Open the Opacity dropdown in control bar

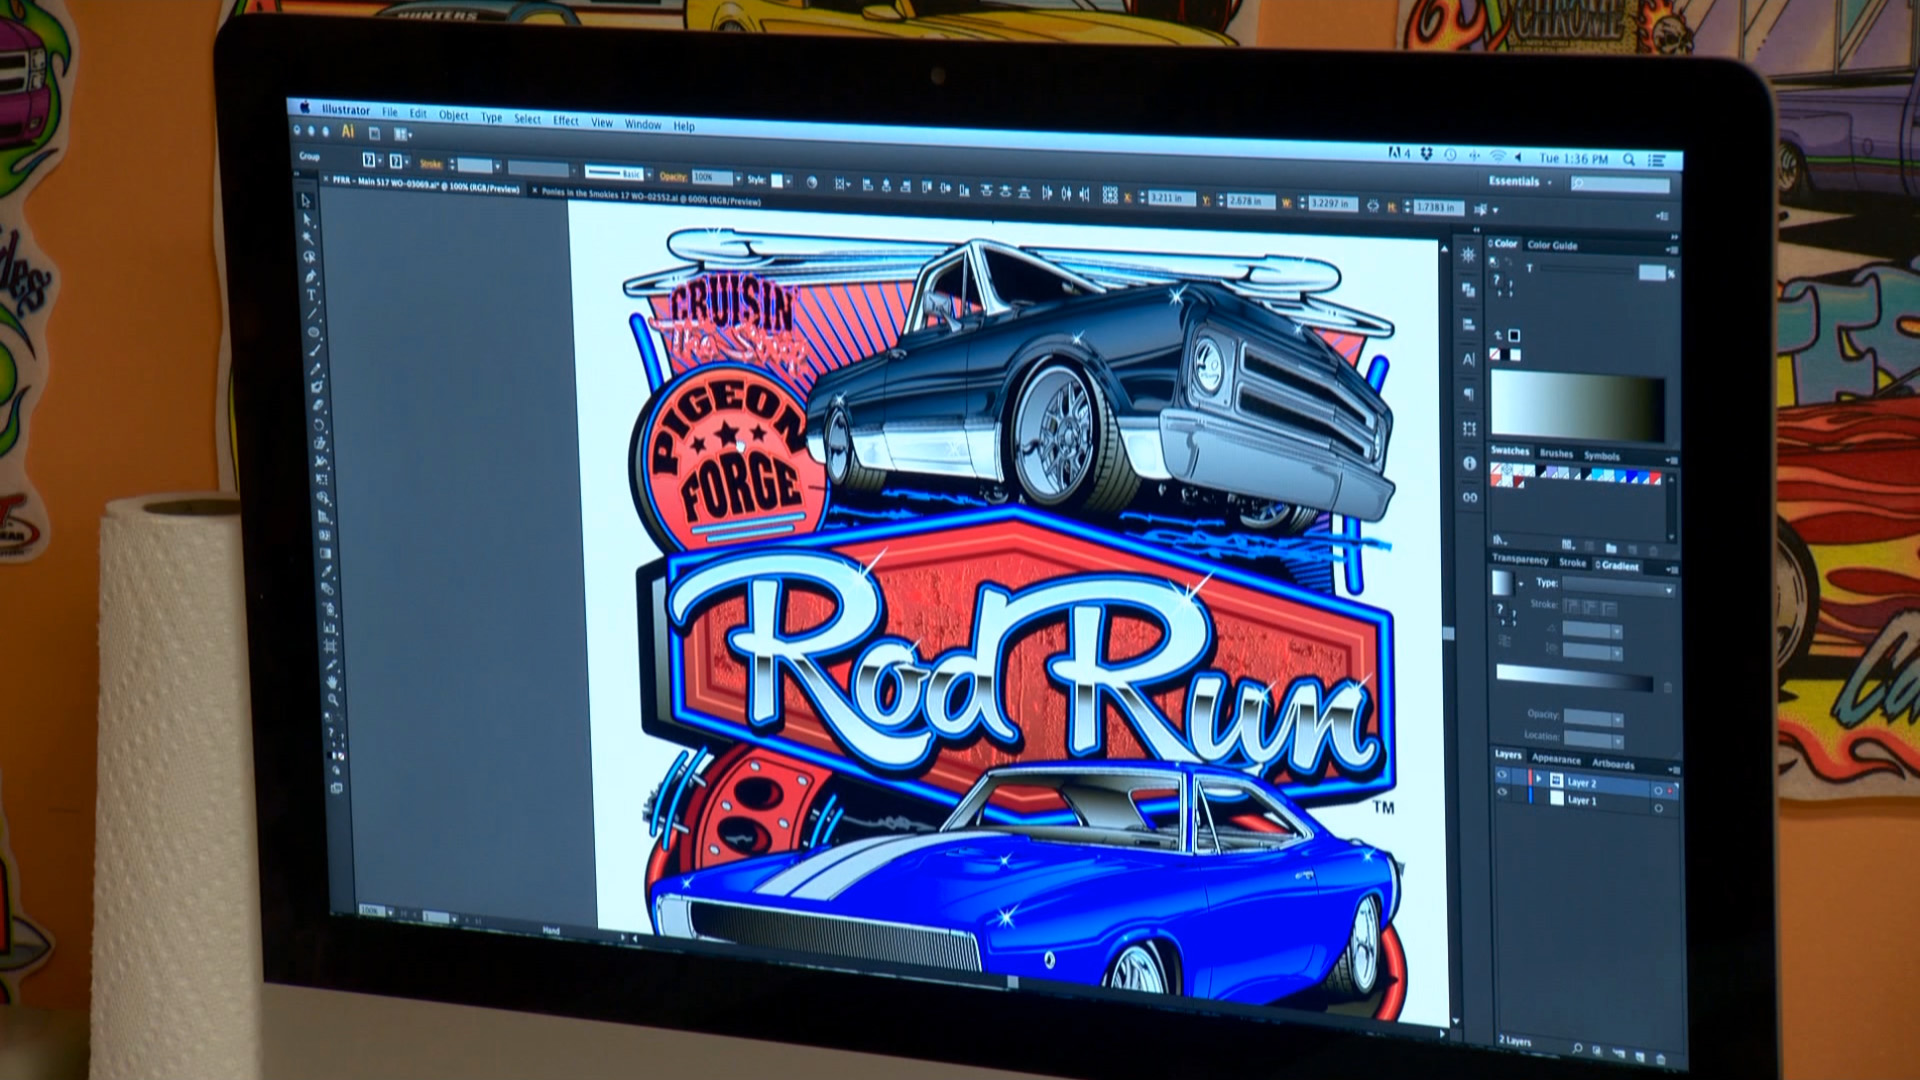click(x=739, y=178)
